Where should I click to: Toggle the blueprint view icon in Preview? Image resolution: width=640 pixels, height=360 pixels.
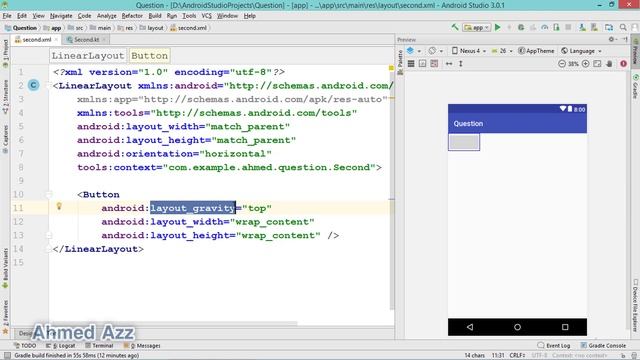pyautogui.click(x=422, y=64)
